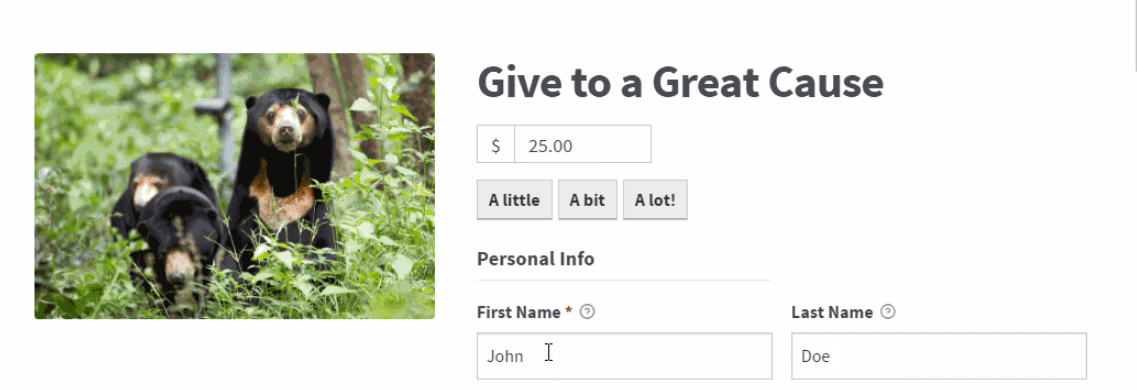Click the help icon beside First Name
This screenshot has width=1137, height=390.
pyautogui.click(x=588, y=312)
